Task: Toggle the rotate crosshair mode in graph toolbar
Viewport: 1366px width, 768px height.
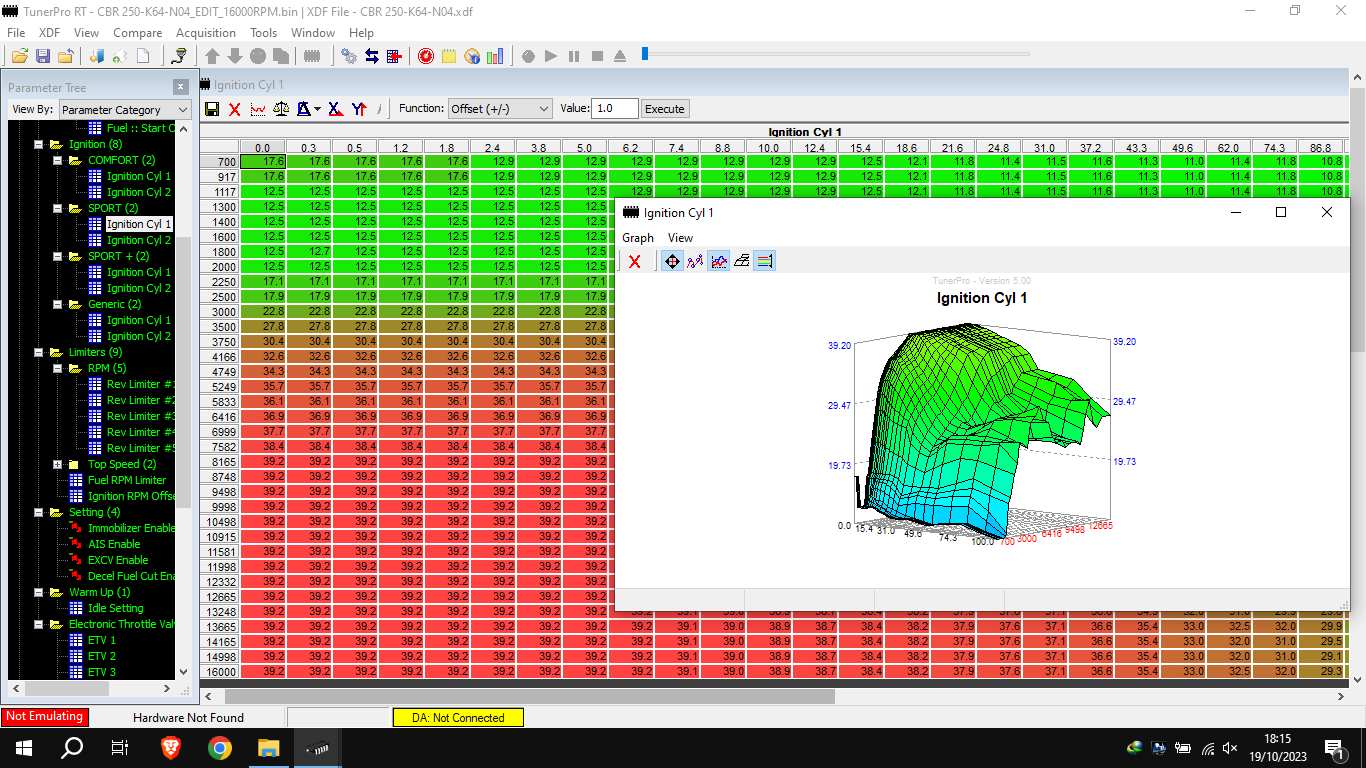Action: [672, 261]
